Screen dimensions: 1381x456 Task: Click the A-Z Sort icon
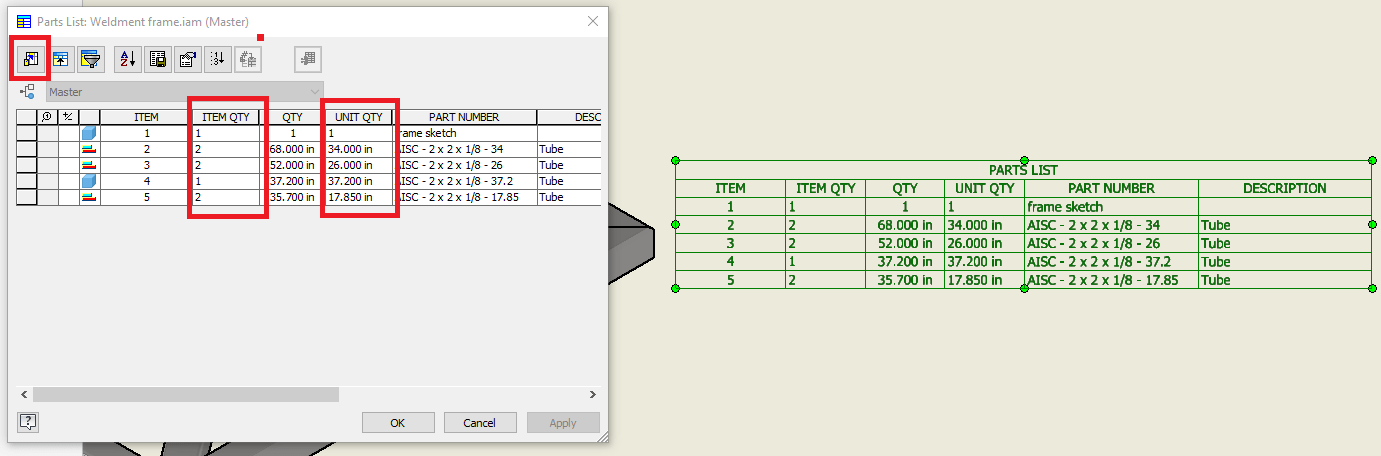[x=128, y=59]
